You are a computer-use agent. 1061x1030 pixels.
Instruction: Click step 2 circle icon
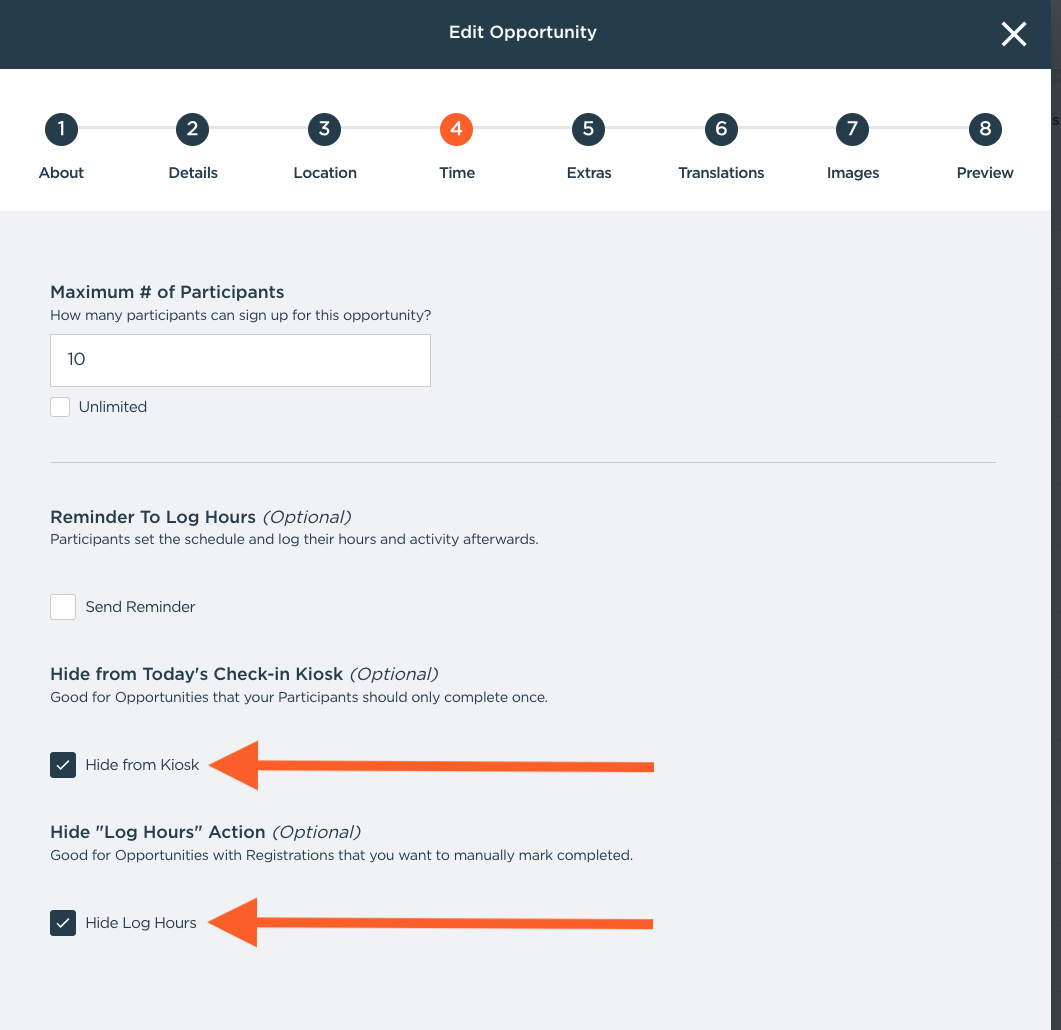click(192, 129)
